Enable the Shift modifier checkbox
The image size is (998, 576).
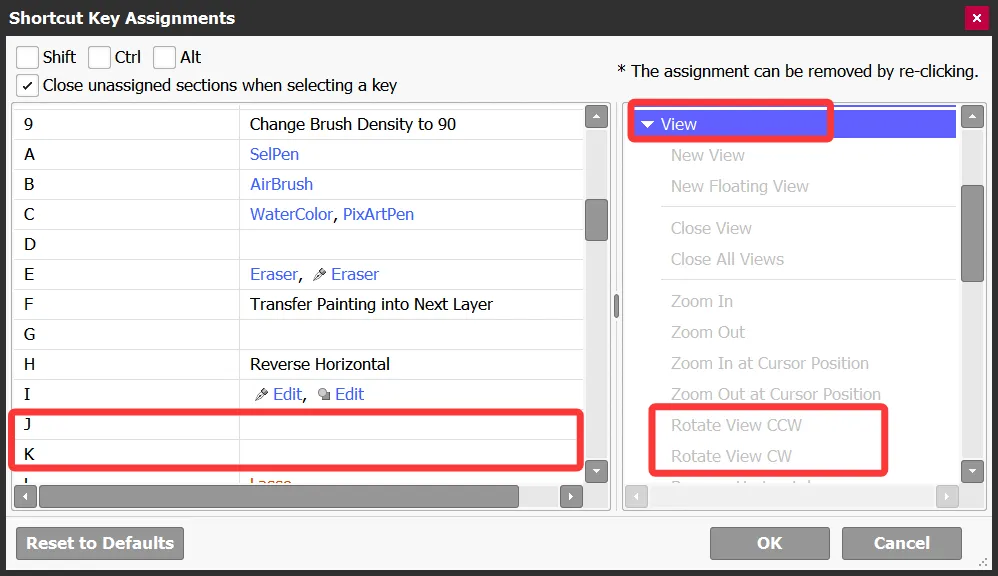[x=27, y=57]
